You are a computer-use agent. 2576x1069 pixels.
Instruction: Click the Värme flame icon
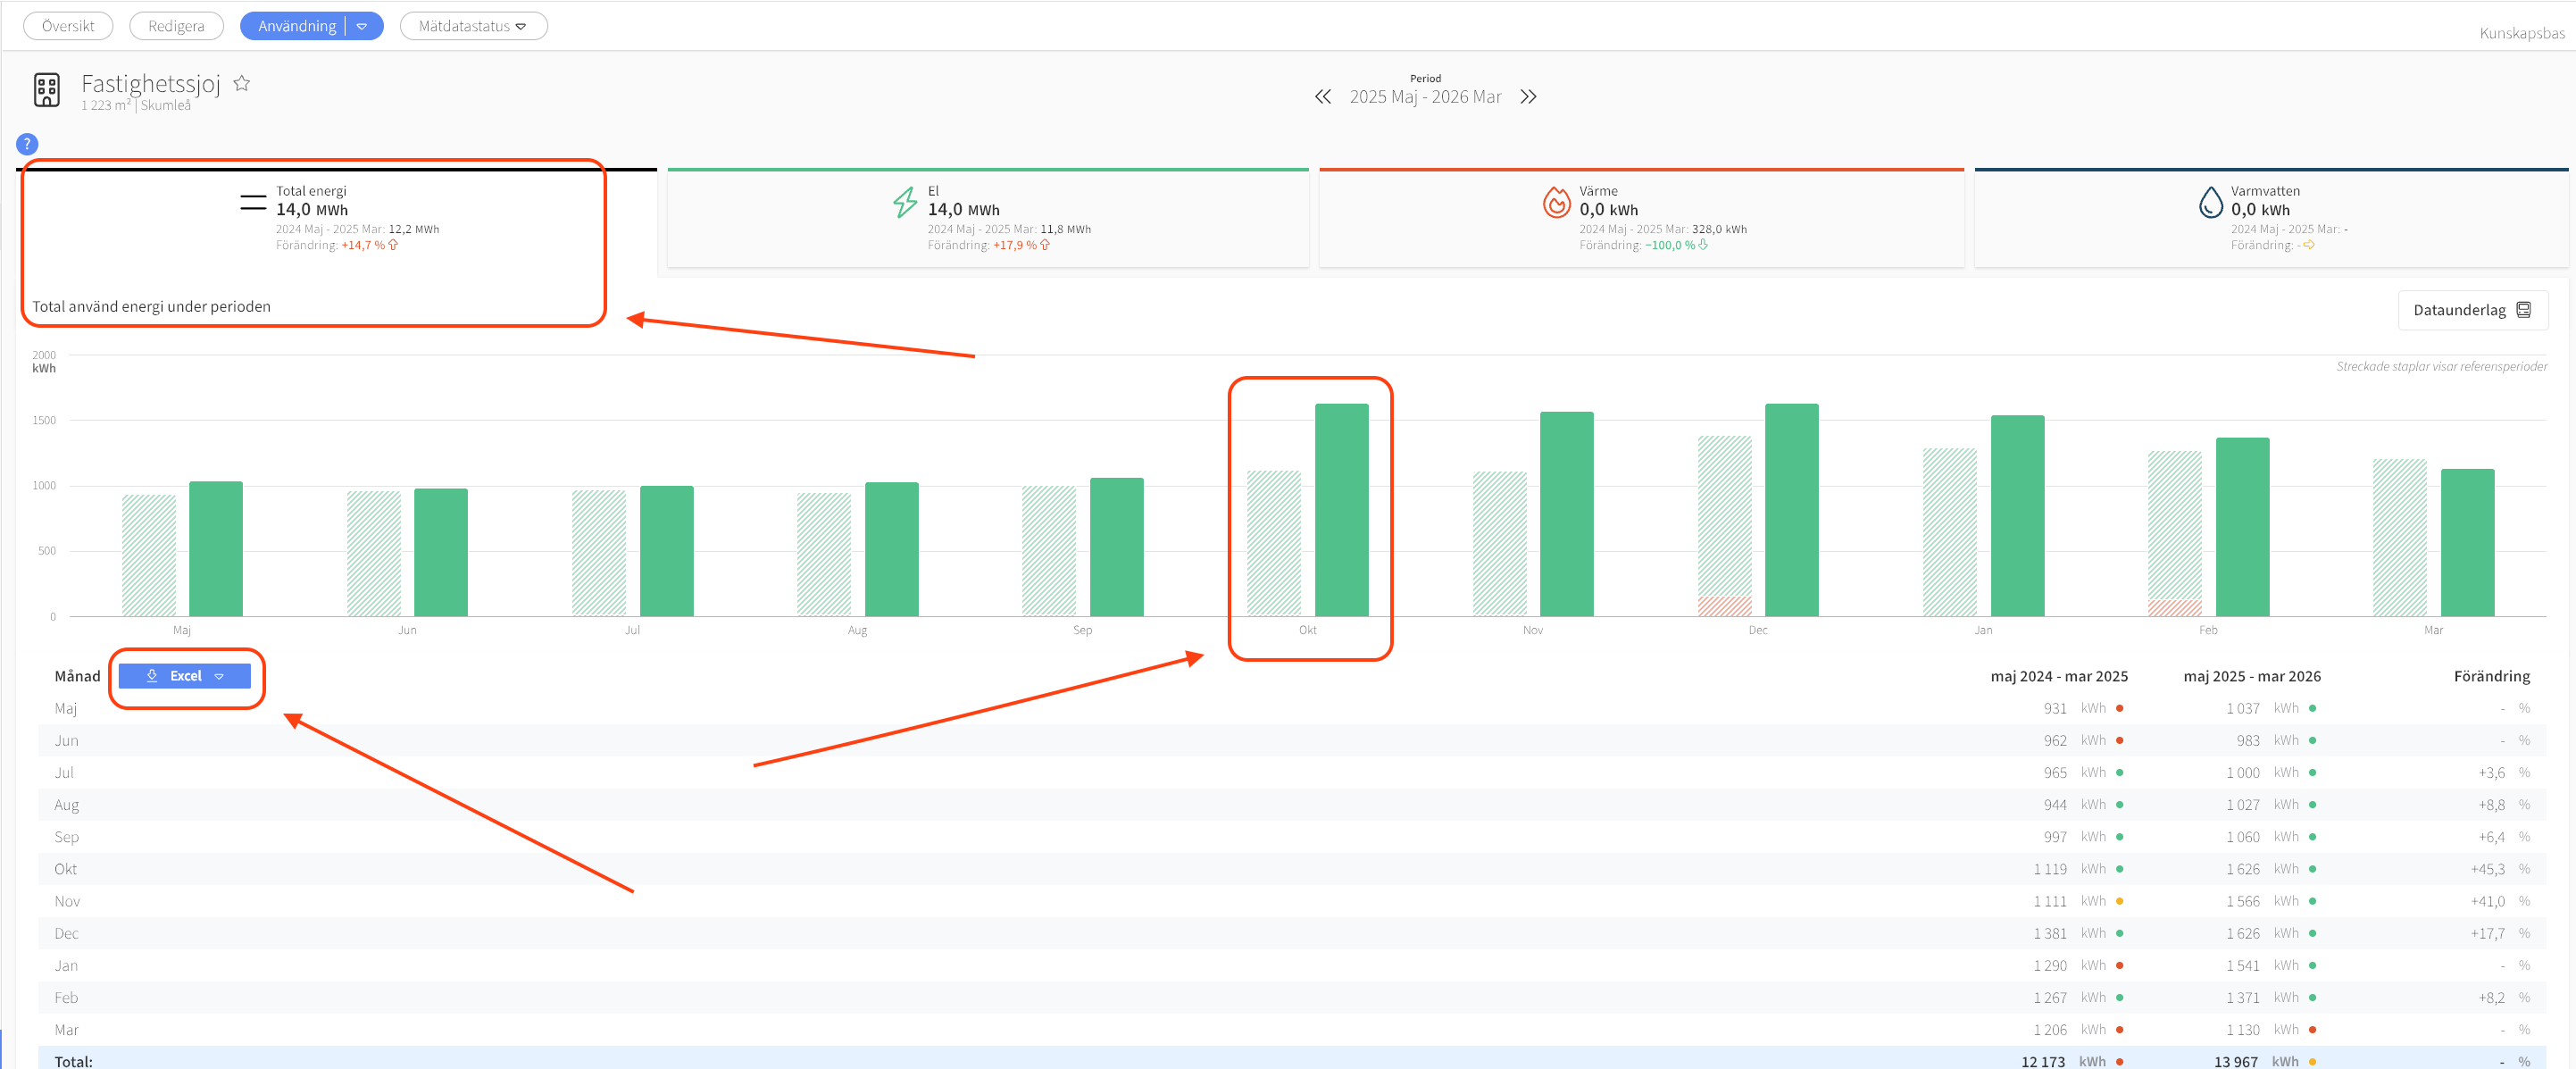[1556, 202]
